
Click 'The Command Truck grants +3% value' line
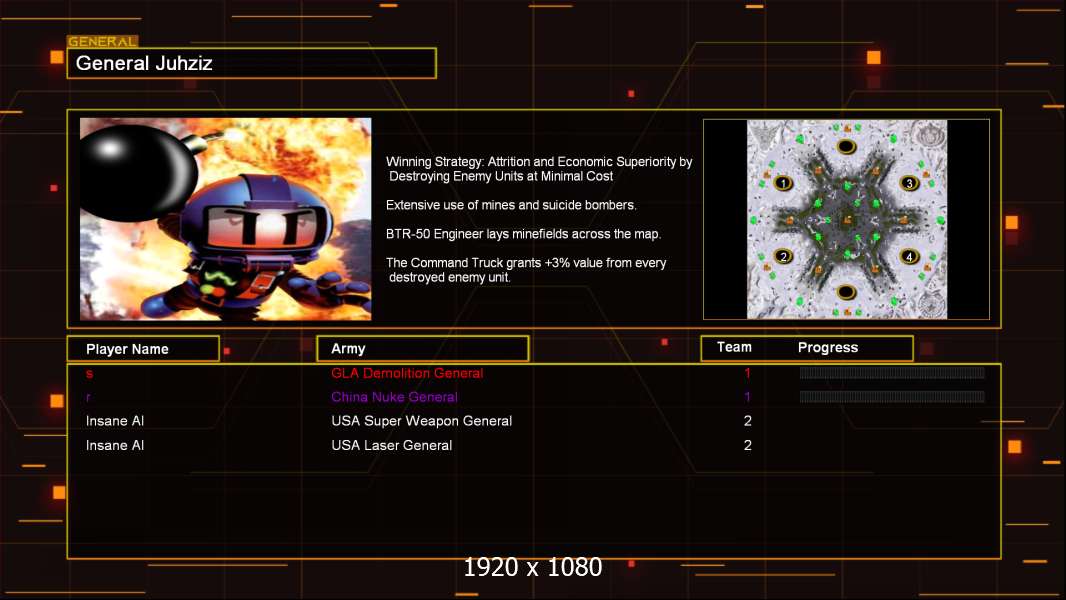[x=526, y=270]
